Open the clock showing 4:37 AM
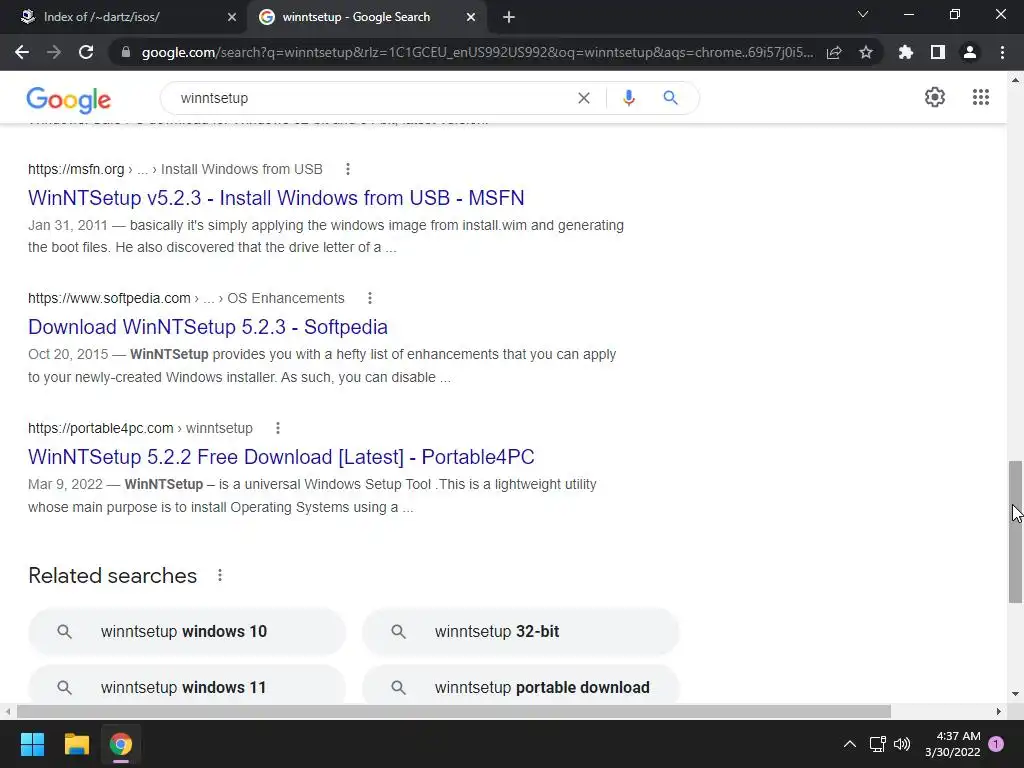Viewport: 1024px width, 768px height. (952, 744)
